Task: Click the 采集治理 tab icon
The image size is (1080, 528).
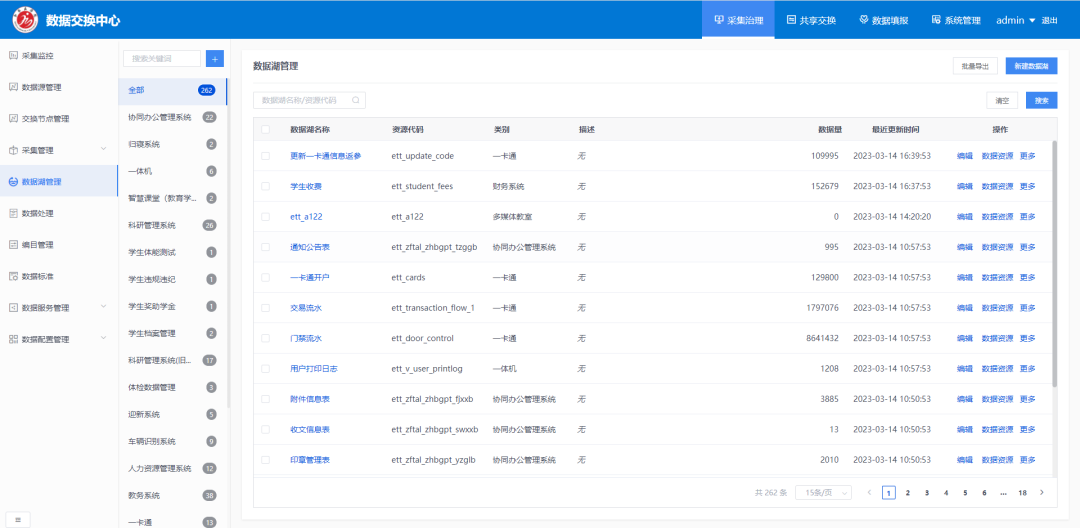Action: [719, 20]
